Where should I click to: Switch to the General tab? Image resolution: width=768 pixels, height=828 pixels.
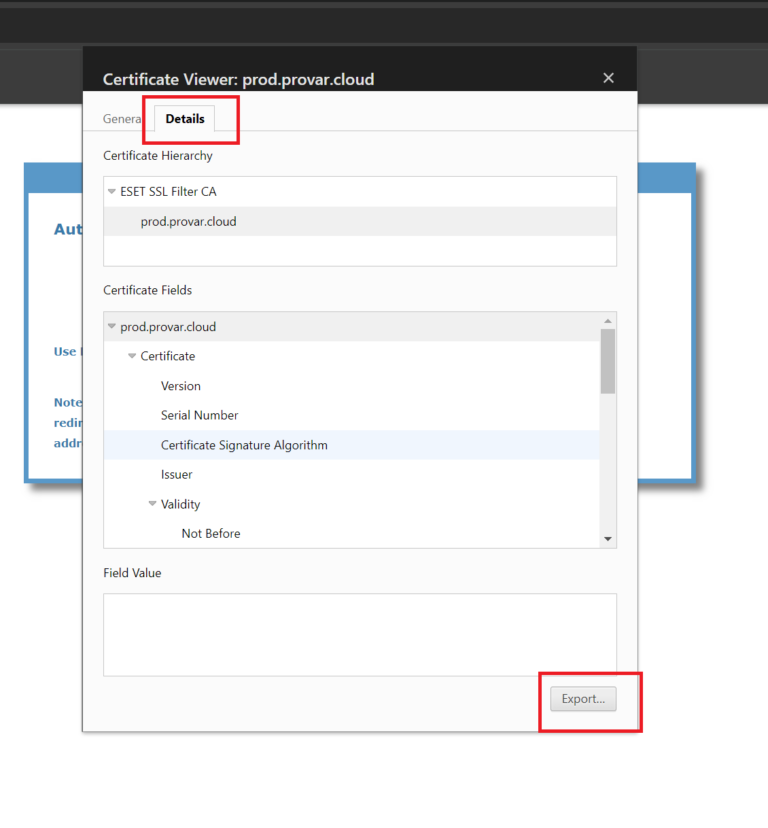click(122, 119)
